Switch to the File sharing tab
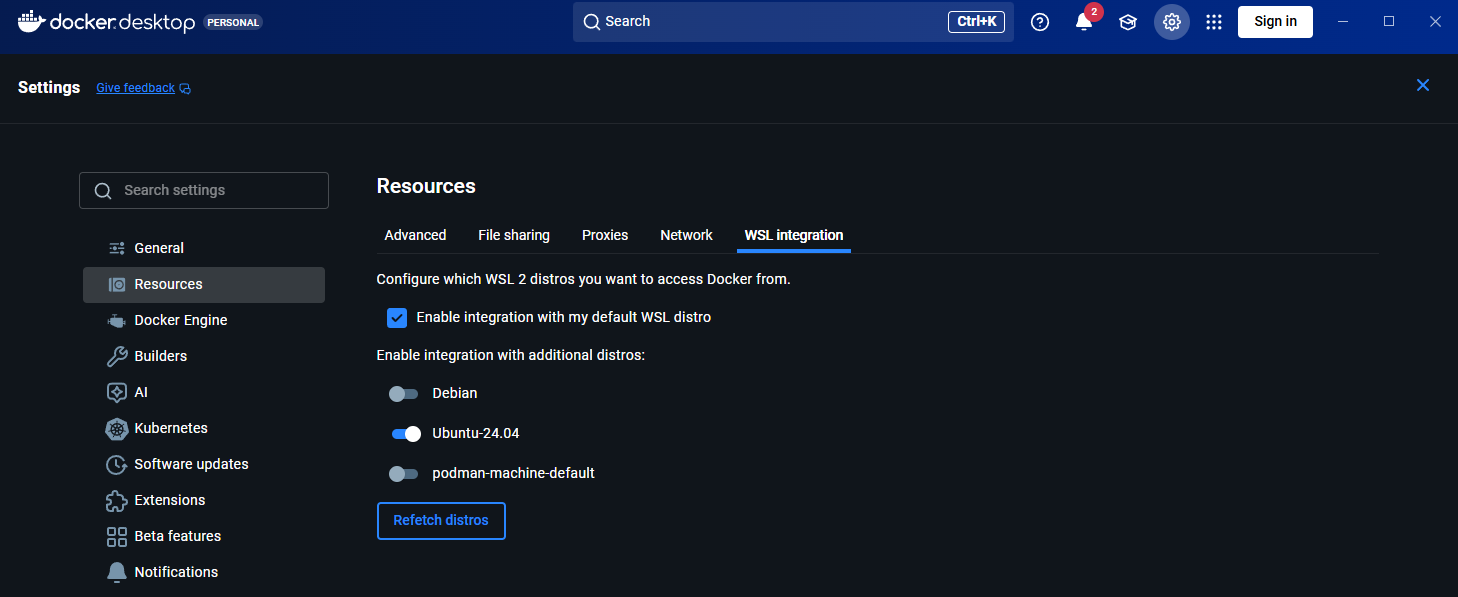Viewport: 1458px width, 597px height. coord(513,235)
